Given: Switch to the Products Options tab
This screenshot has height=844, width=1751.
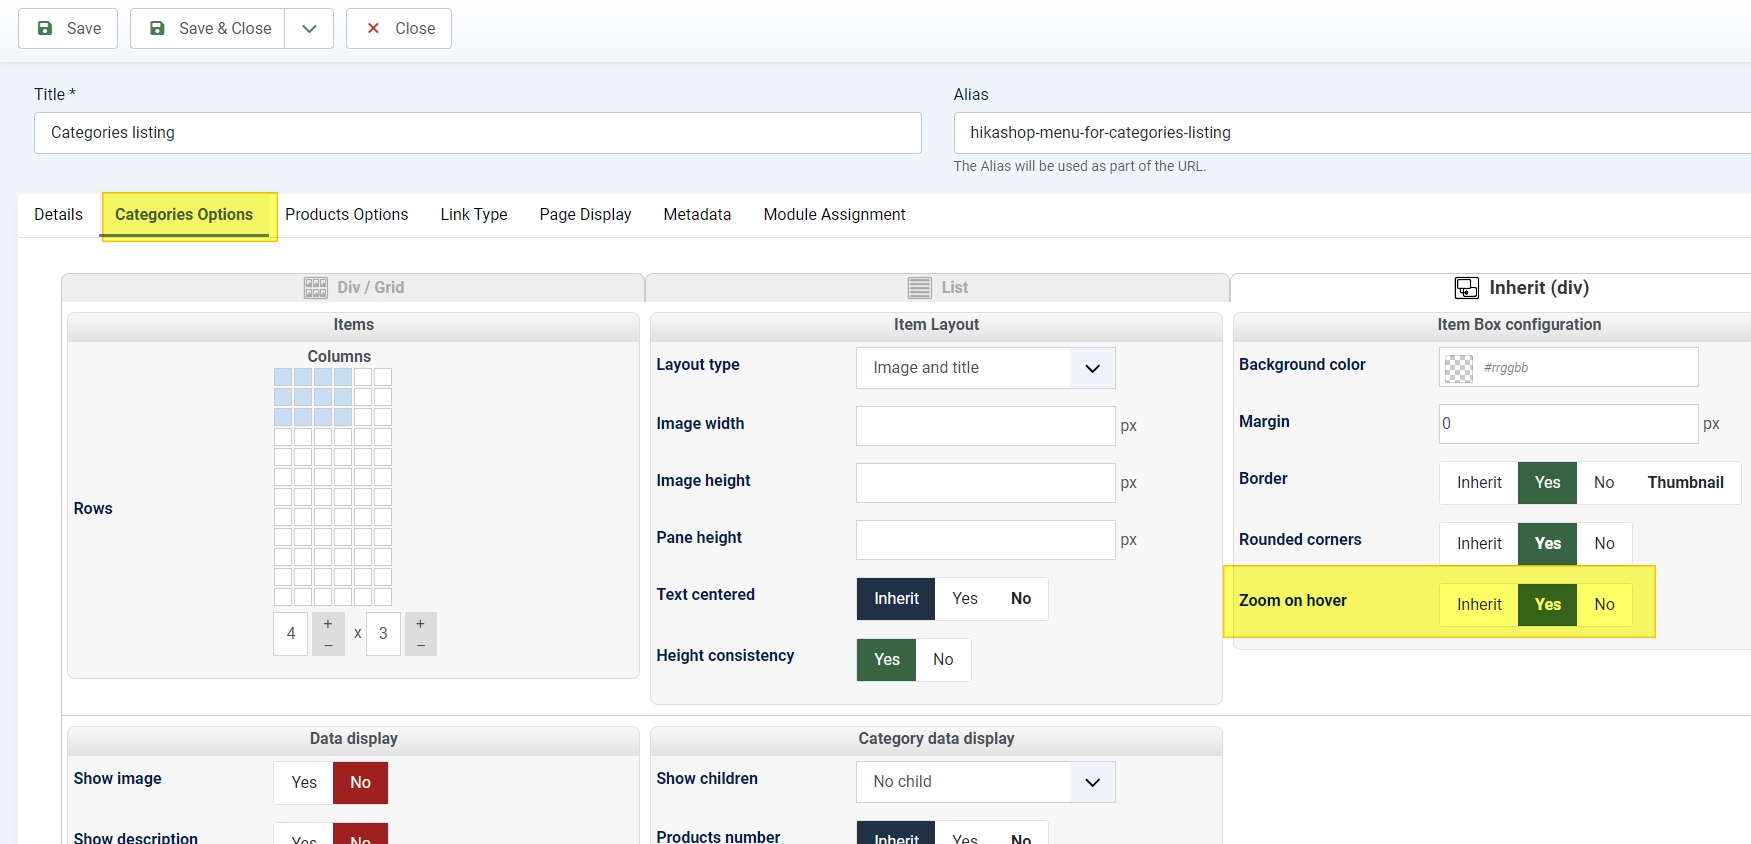Looking at the screenshot, I should click(346, 214).
